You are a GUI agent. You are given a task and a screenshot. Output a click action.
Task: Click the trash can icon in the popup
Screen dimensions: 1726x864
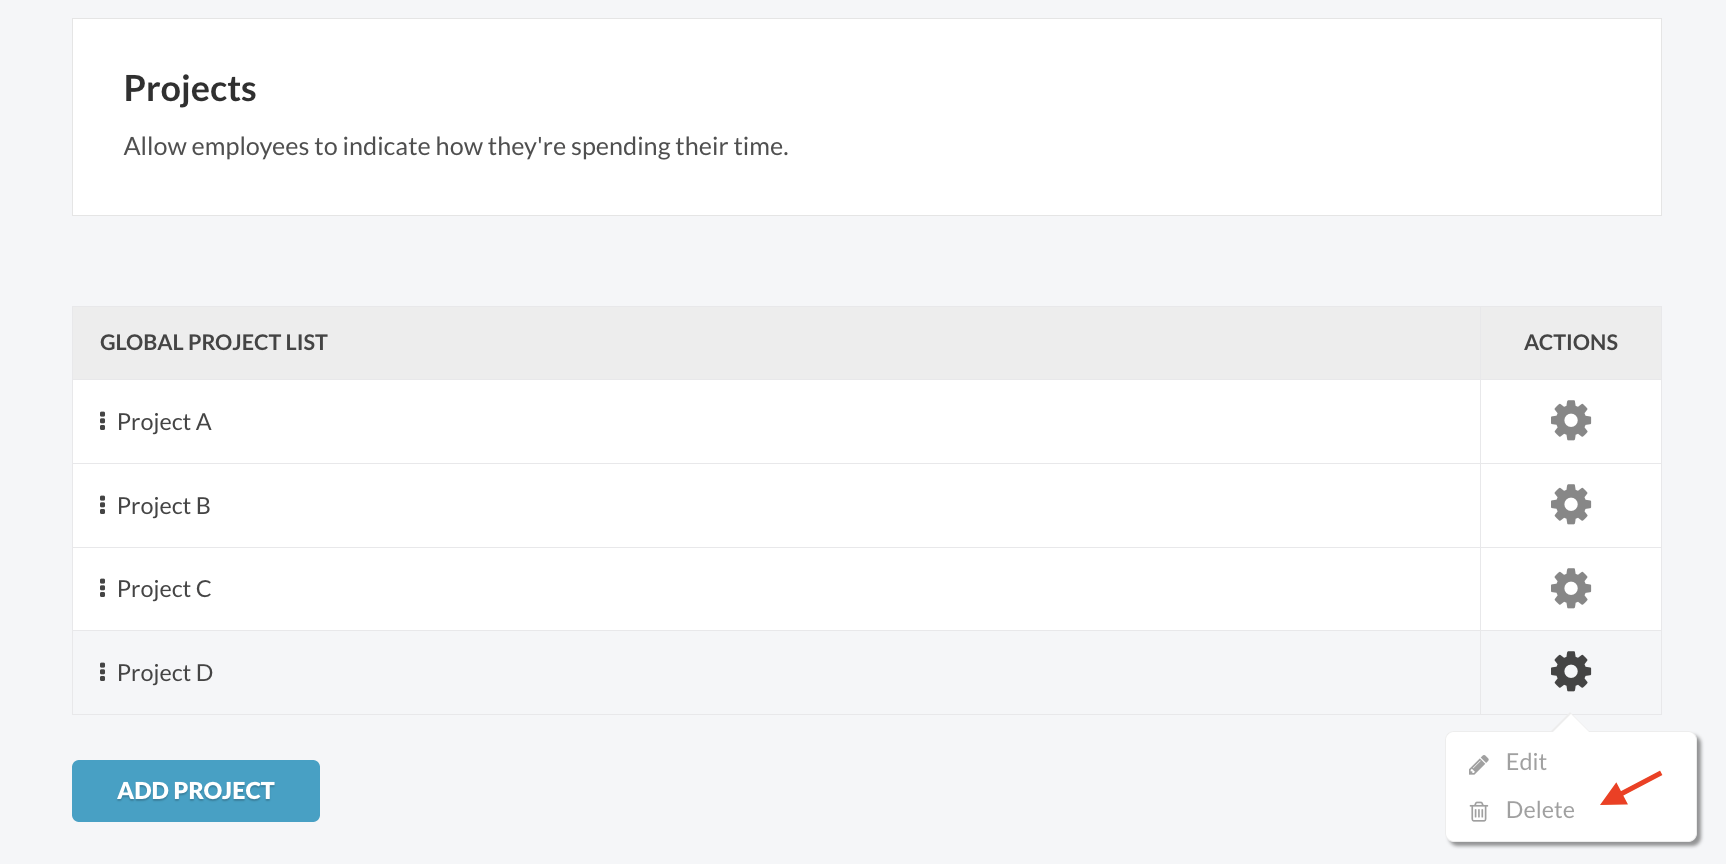[1479, 811]
